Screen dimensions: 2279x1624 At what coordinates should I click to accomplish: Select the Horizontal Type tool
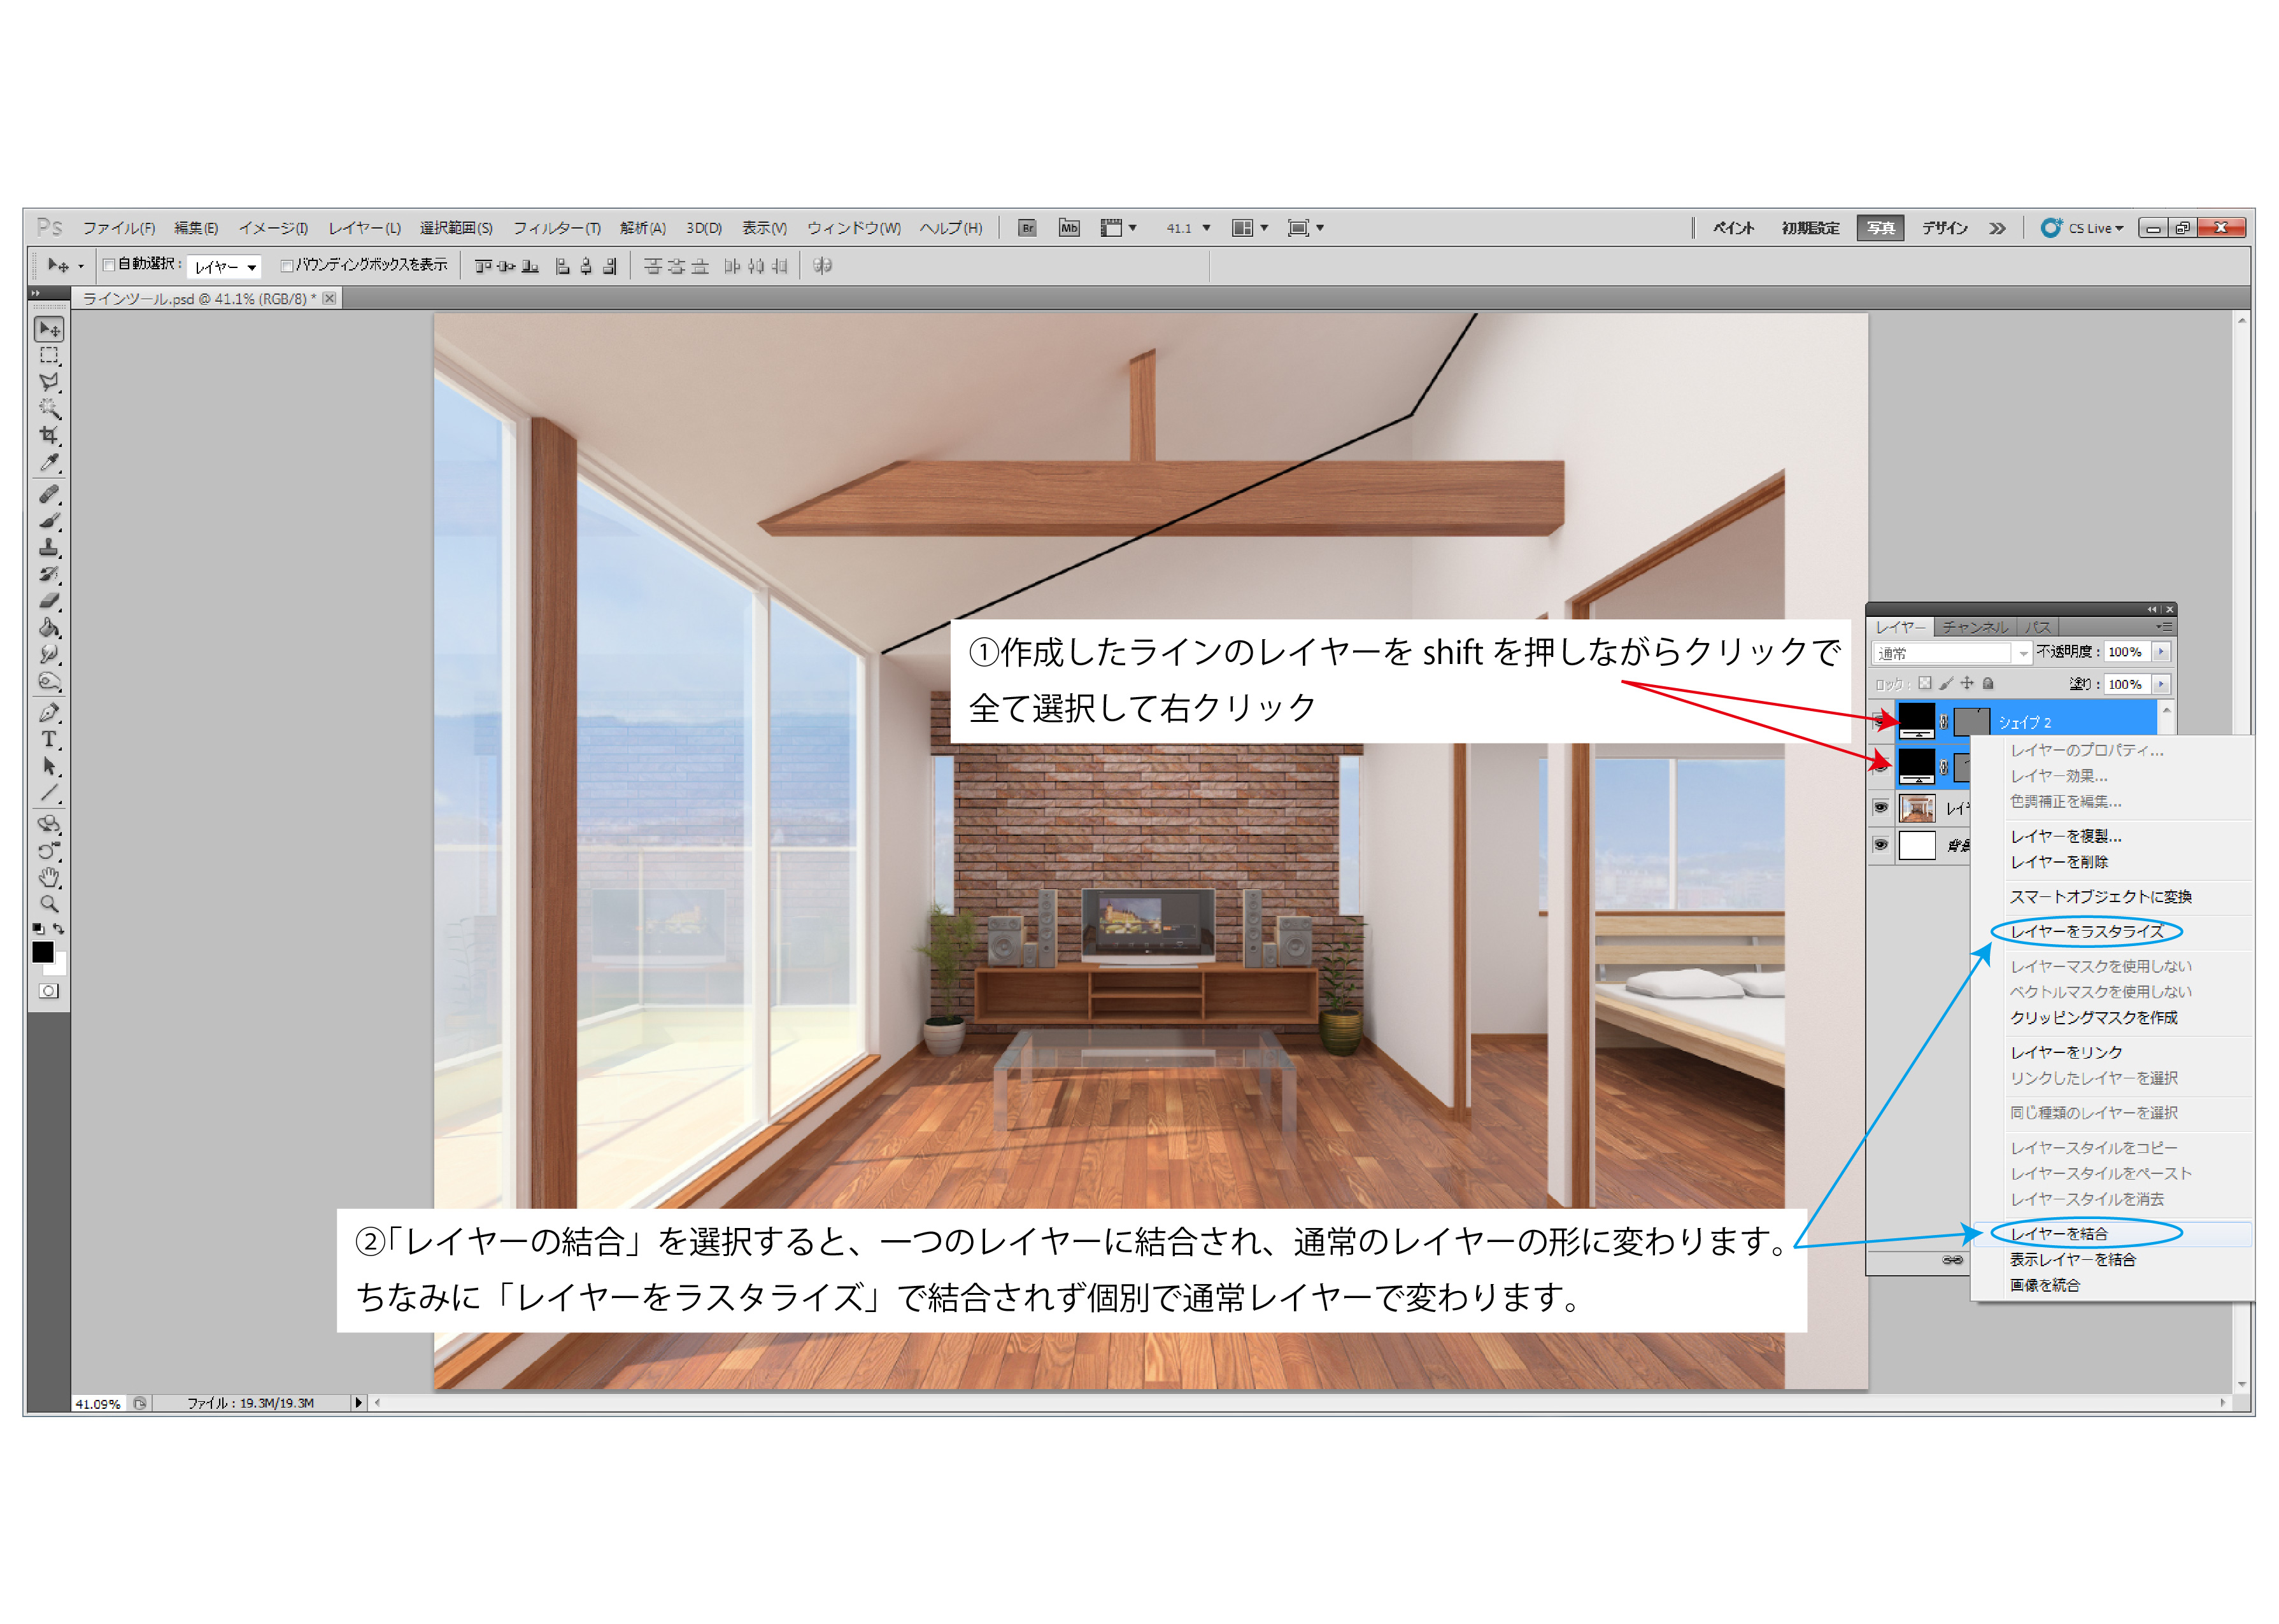(48, 740)
